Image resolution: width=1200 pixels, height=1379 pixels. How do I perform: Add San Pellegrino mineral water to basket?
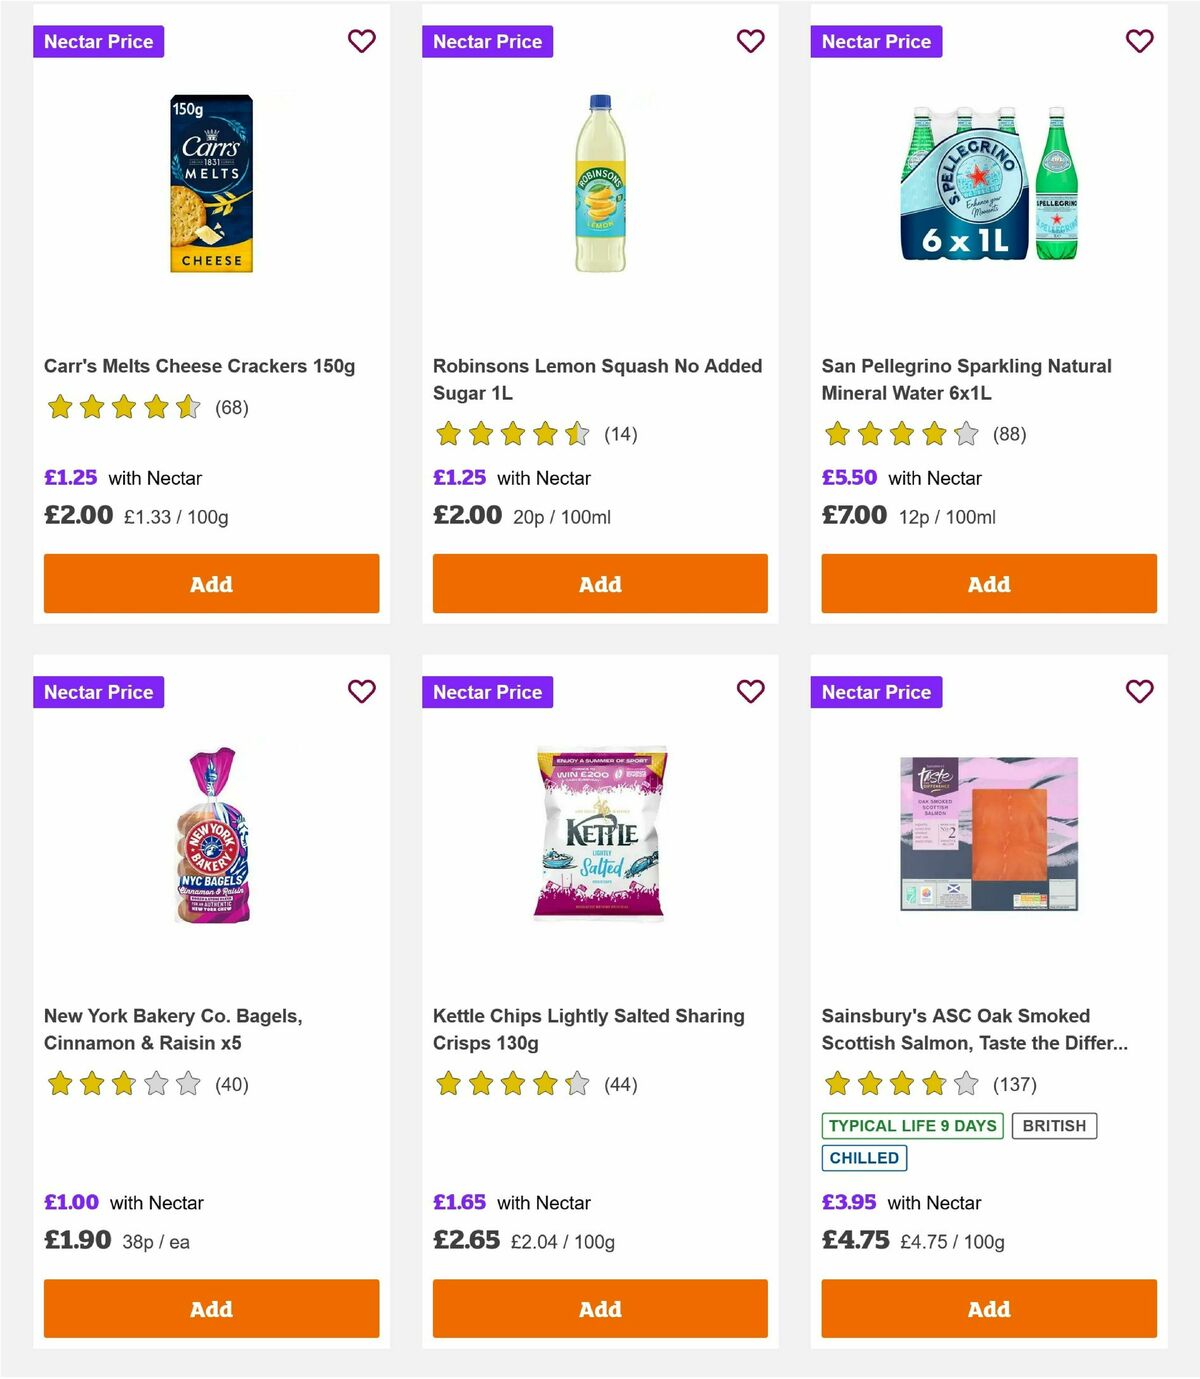[x=988, y=583]
